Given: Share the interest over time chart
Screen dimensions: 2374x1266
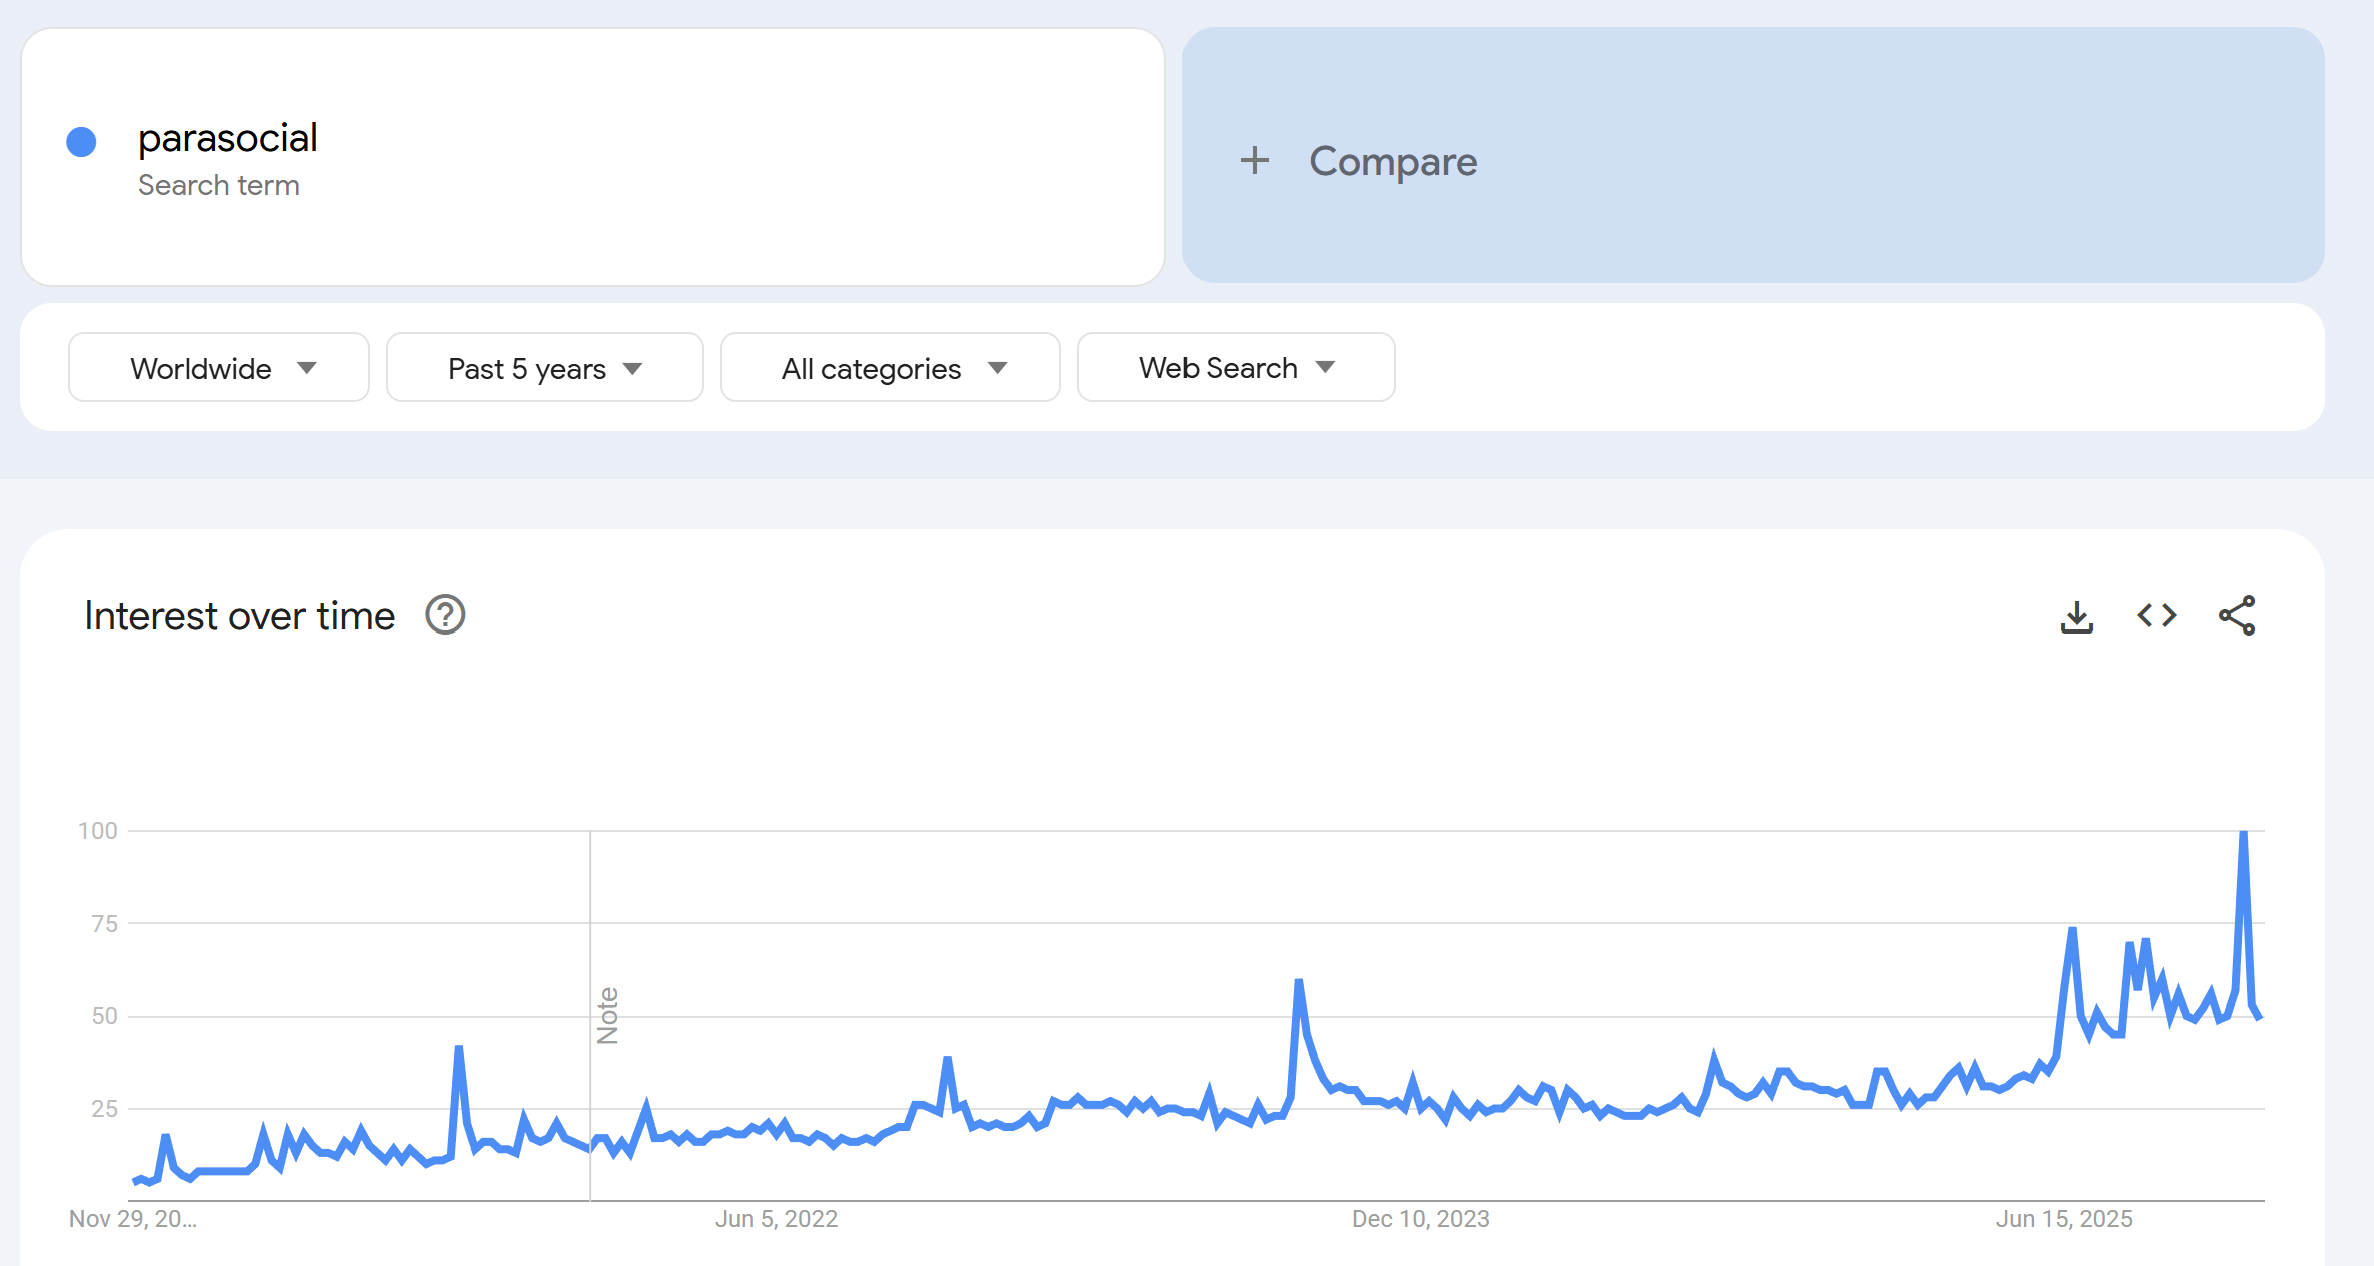Looking at the screenshot, I should (2237, 616).
